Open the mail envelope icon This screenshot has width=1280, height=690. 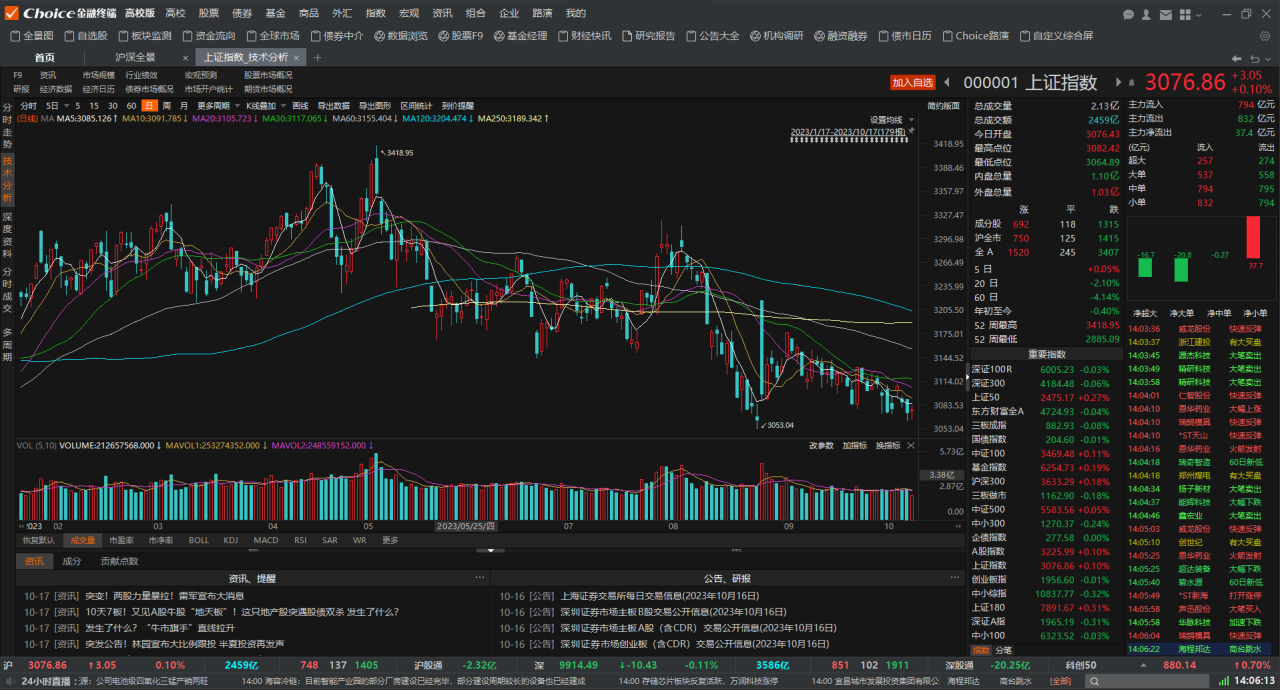click(x=1166, y=14)
